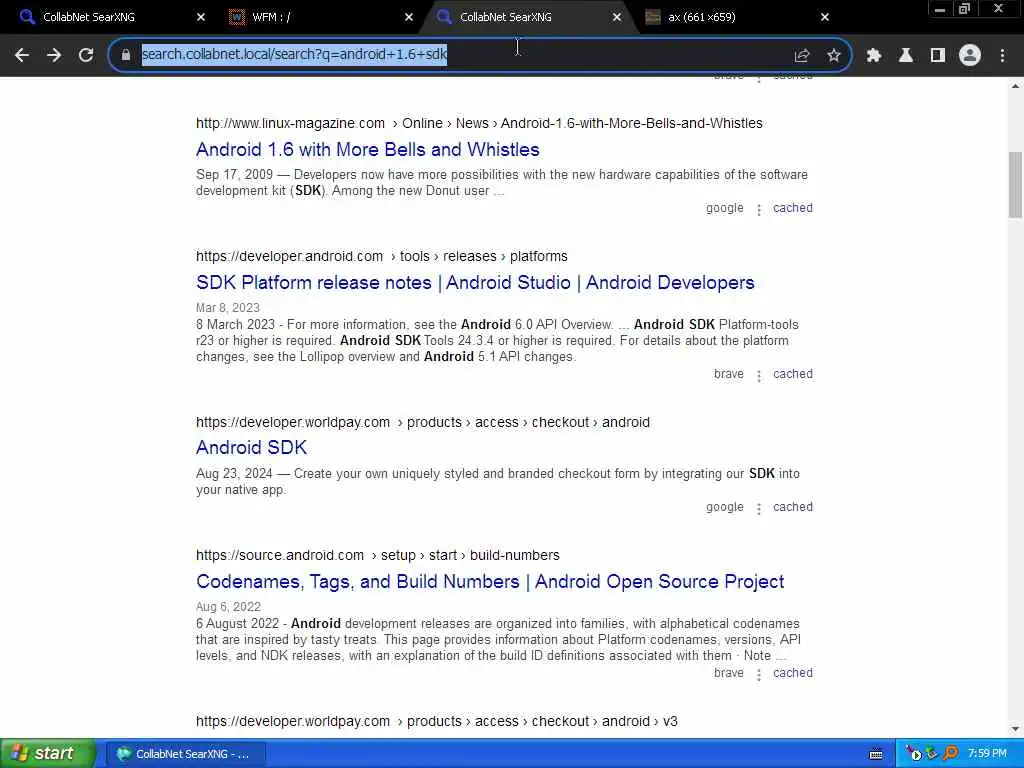Toggle the browser side panel icon
1024x768 pixels.
(938, 55)
